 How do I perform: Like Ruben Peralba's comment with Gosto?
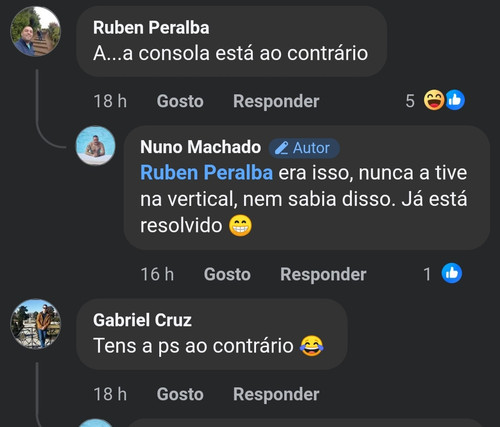[180, 101]
